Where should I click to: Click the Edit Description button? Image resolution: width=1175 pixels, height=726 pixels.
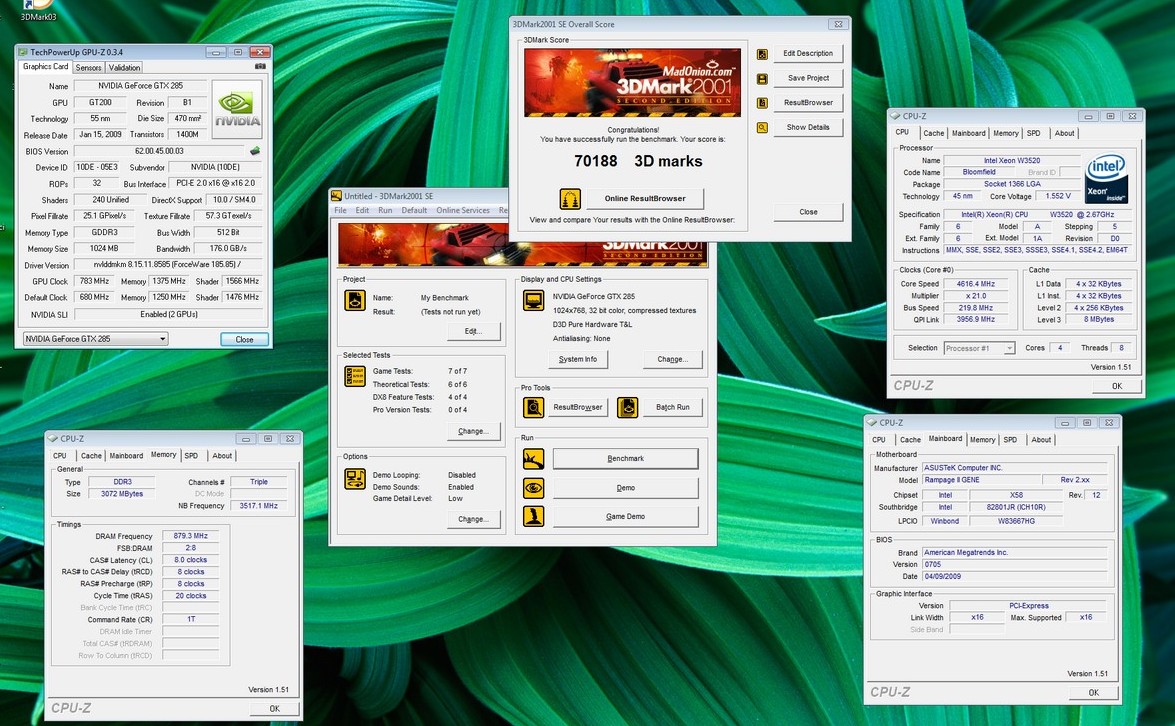pos(808,53)
